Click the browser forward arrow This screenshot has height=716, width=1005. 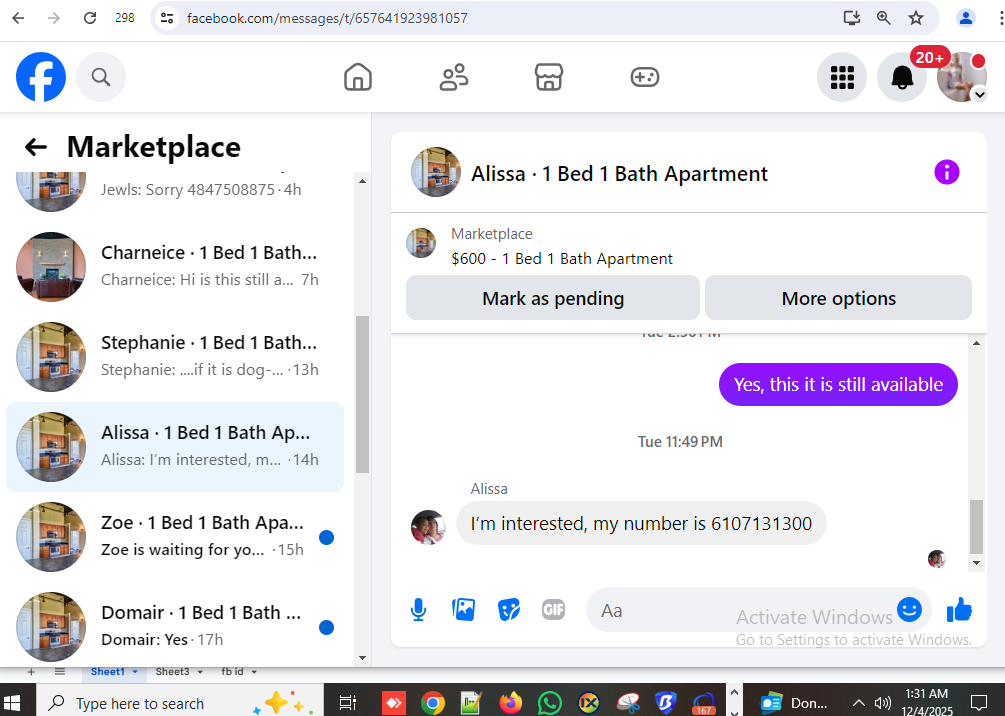54,18
